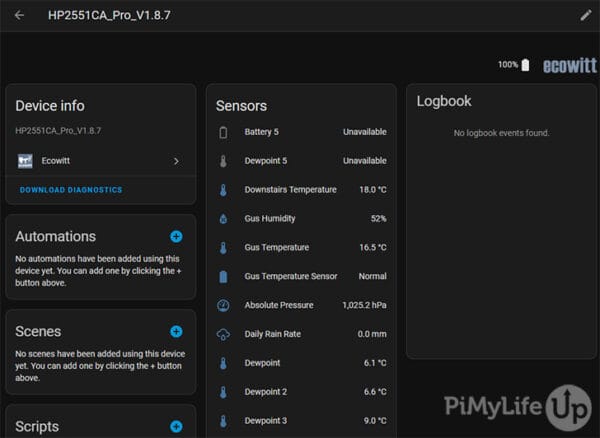Image resolution: width=600 pixels, height=438 pixels.
Task: Open the Downstairs Temperature sensor
Action: tap(300, 190)
